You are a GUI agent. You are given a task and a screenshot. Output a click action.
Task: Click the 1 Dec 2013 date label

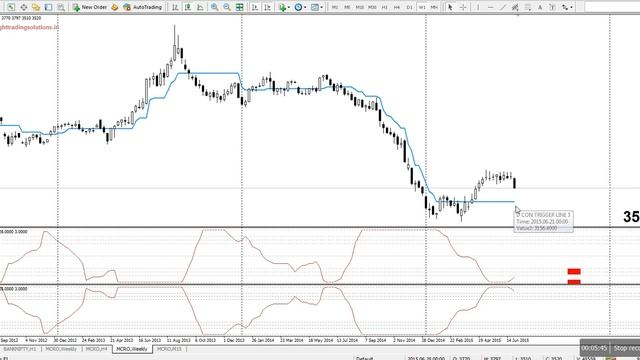[234, 340]
